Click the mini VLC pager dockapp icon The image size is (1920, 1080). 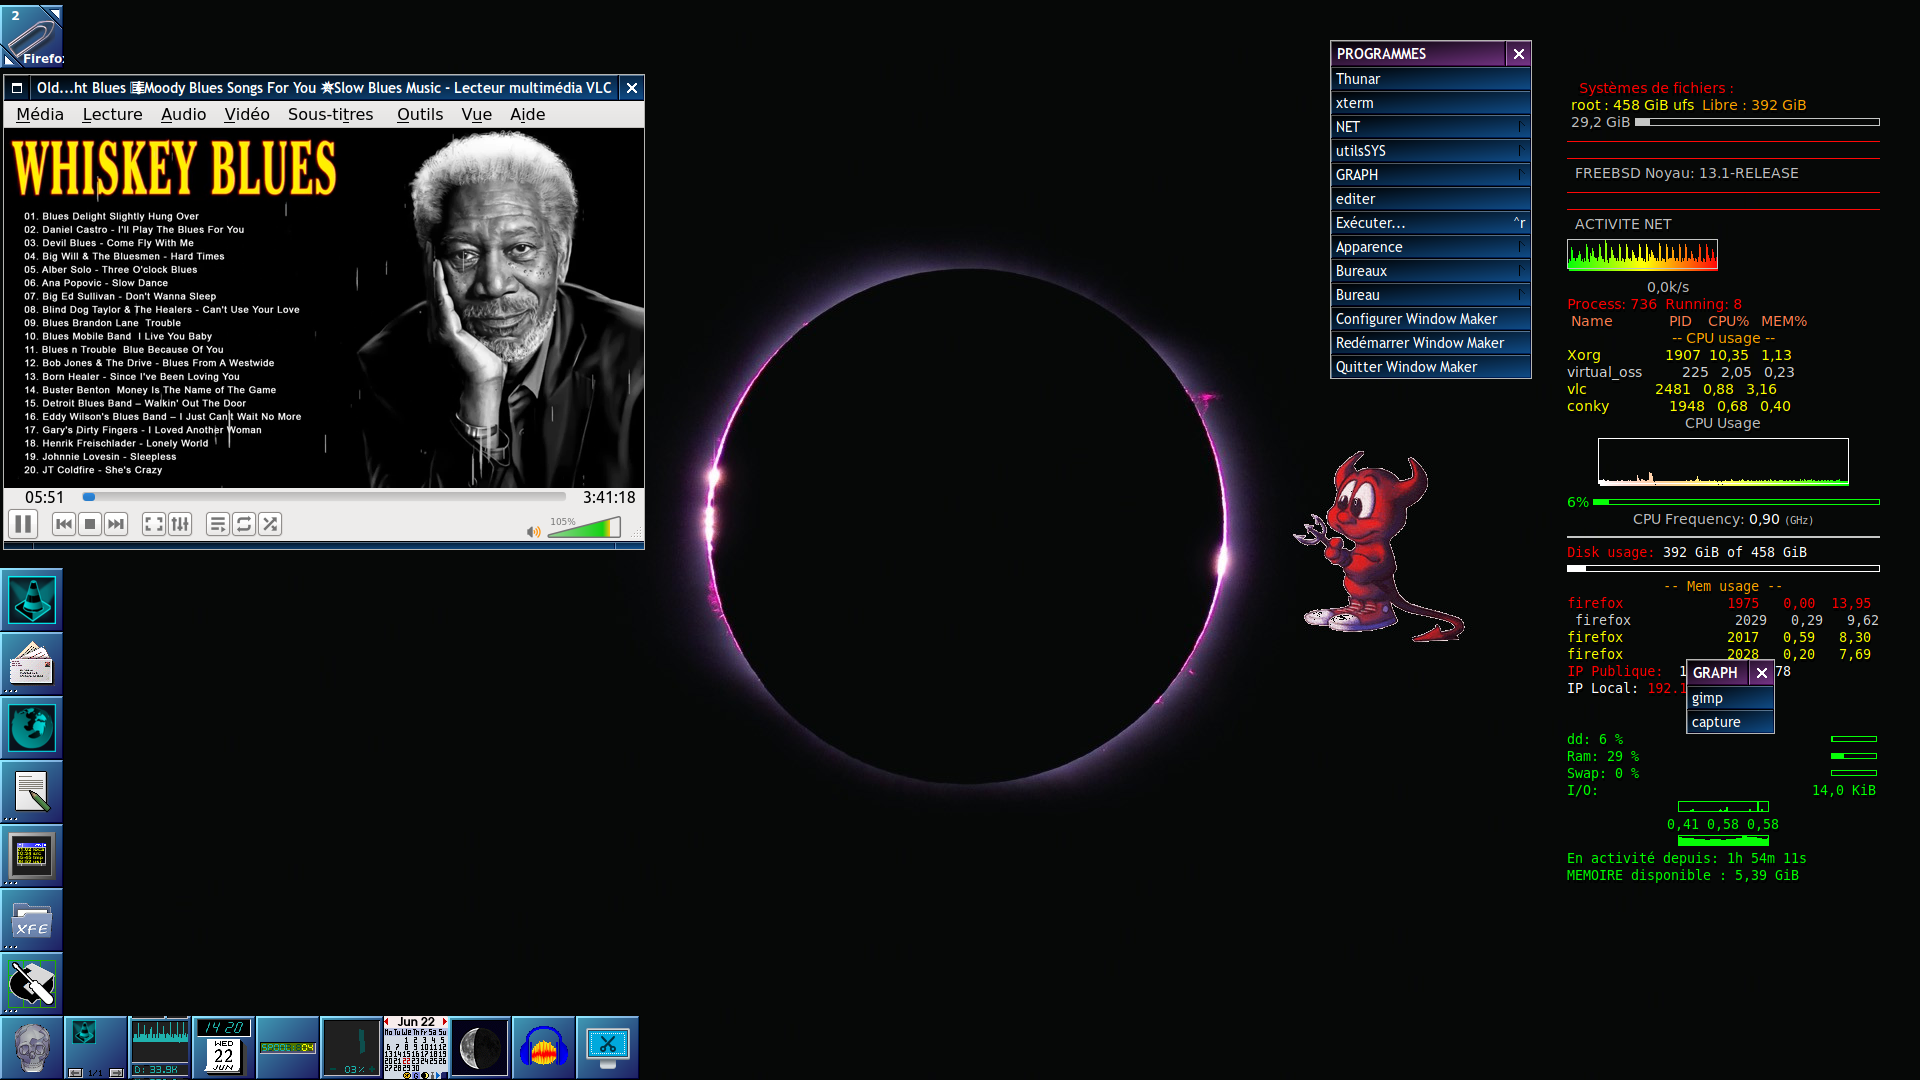coord(84,1033)
